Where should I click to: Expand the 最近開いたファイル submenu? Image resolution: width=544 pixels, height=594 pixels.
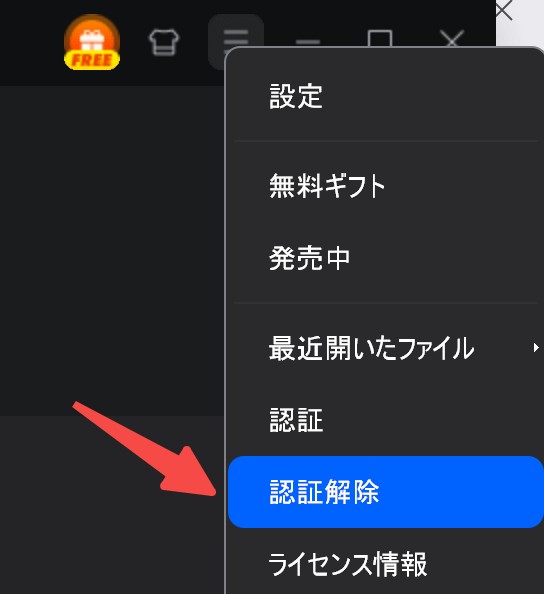click(x=386, y=348)
